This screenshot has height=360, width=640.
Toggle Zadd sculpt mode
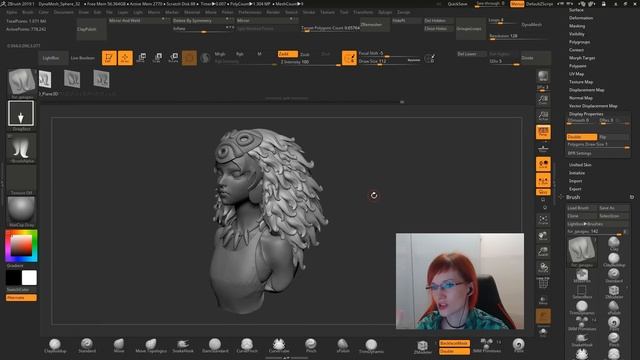(287, 54)
